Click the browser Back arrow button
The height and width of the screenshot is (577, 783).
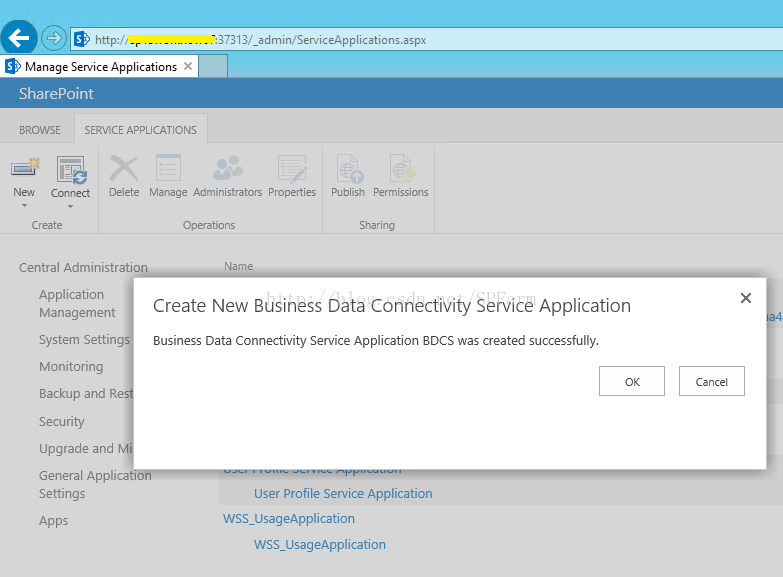[18, 38]
